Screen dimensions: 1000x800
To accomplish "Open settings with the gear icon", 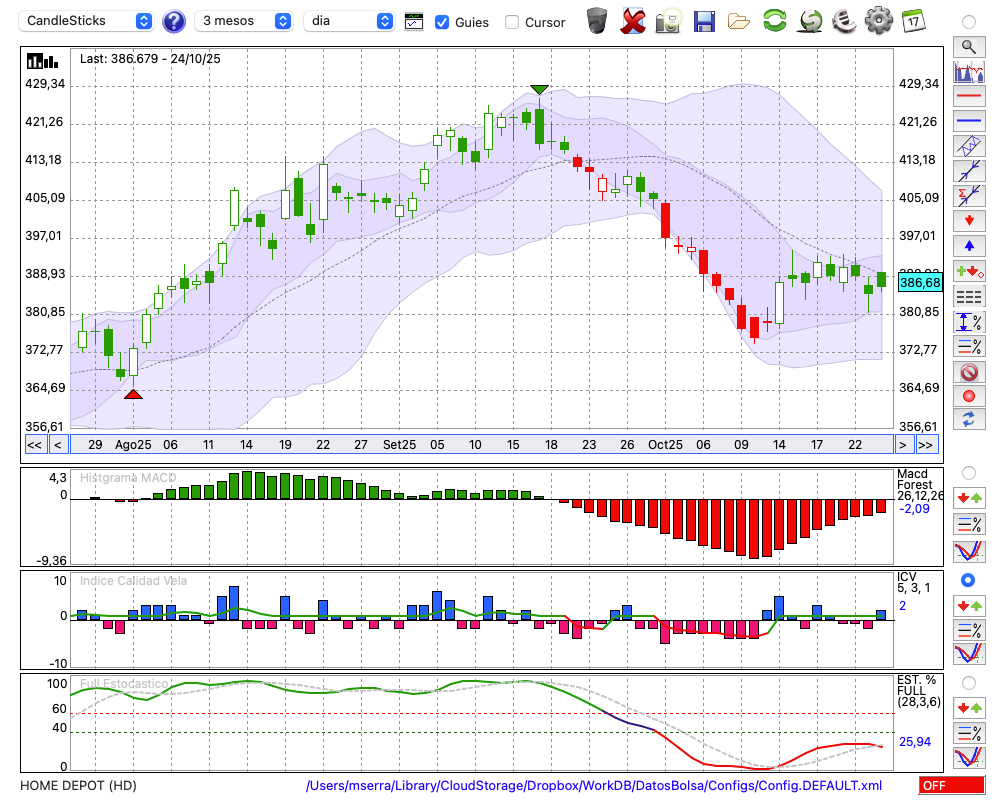I will tap(878, 20).
